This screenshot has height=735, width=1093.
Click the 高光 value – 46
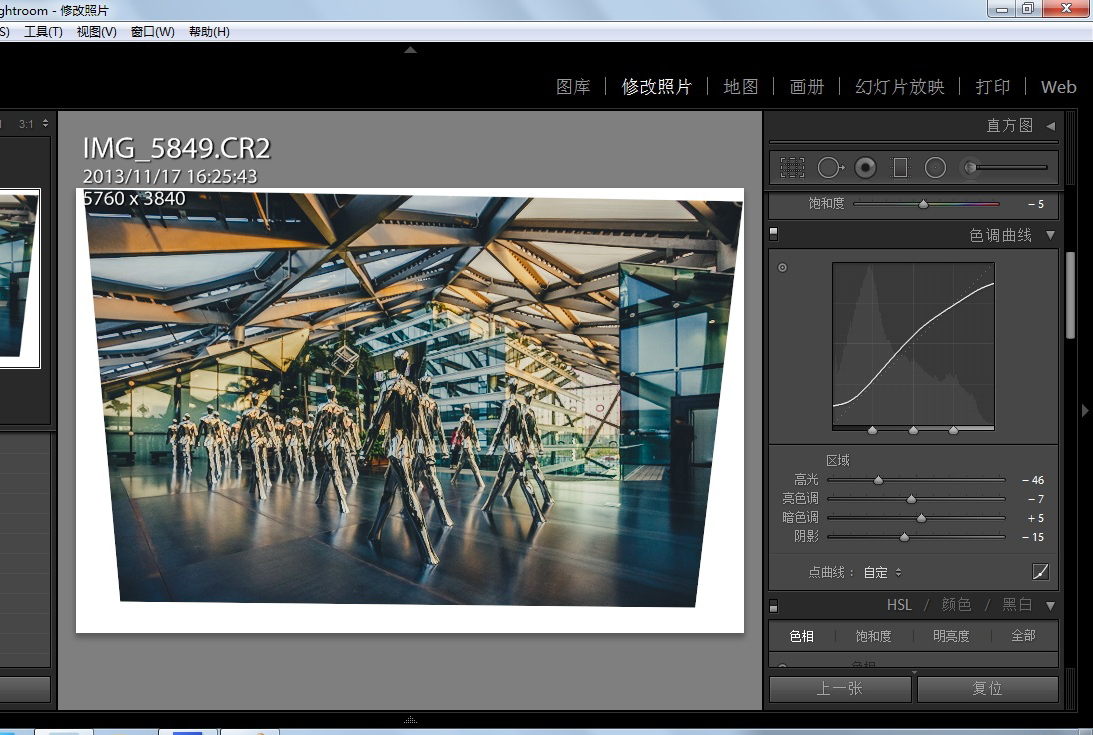pyautogui.click(x=1033, y=480)
